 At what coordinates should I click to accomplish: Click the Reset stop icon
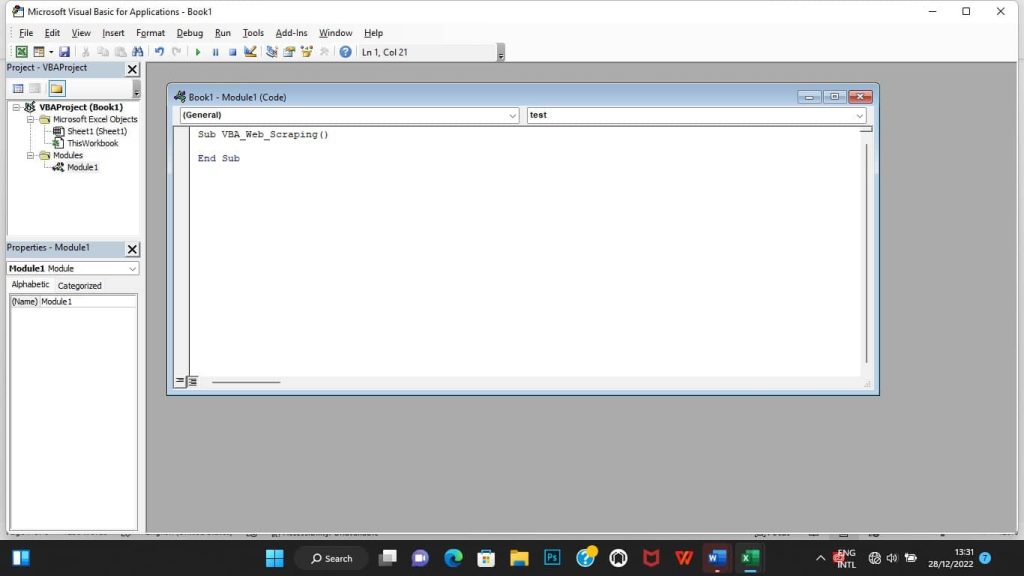(232, 52)
